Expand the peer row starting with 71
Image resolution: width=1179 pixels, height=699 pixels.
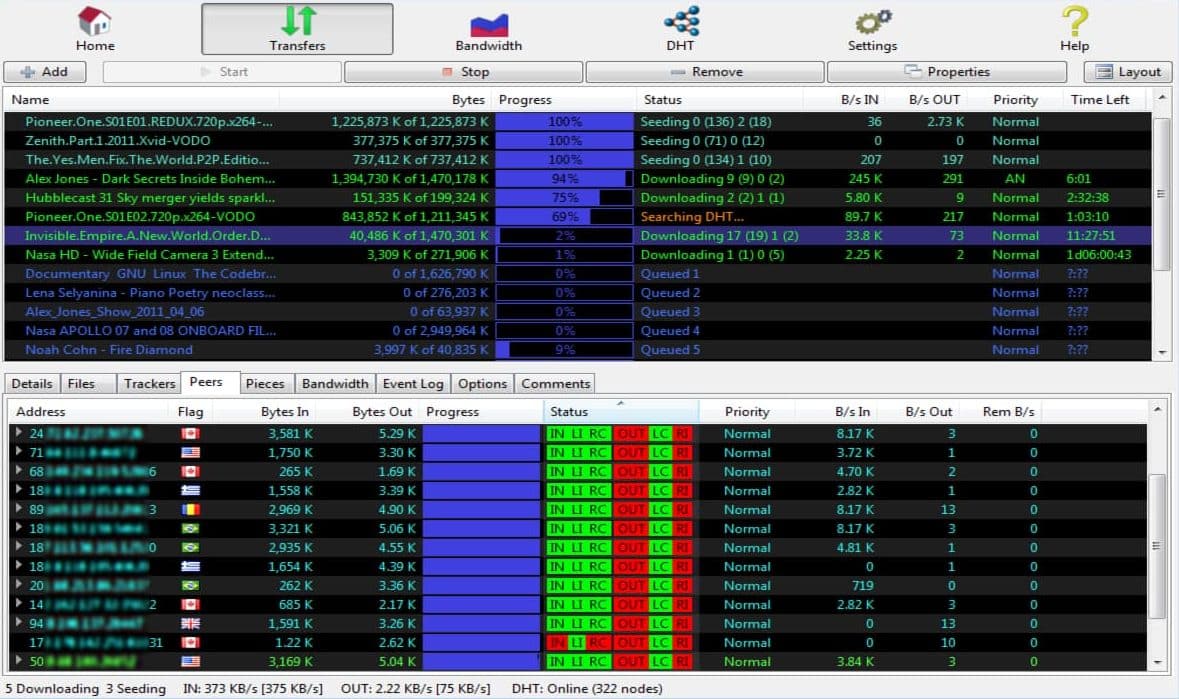(x=19, y=453)
